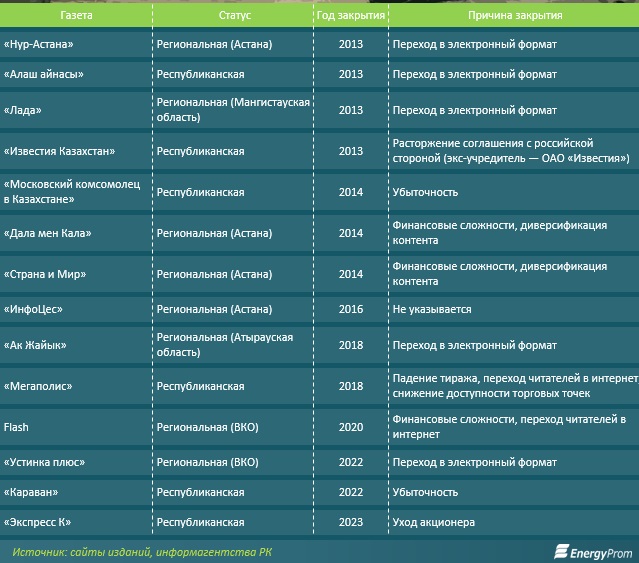This screenshot has width=639, height=563.
Task: Click reason «Финансовые сложности, переход читателей в интернет»
Action: point(509,427)
